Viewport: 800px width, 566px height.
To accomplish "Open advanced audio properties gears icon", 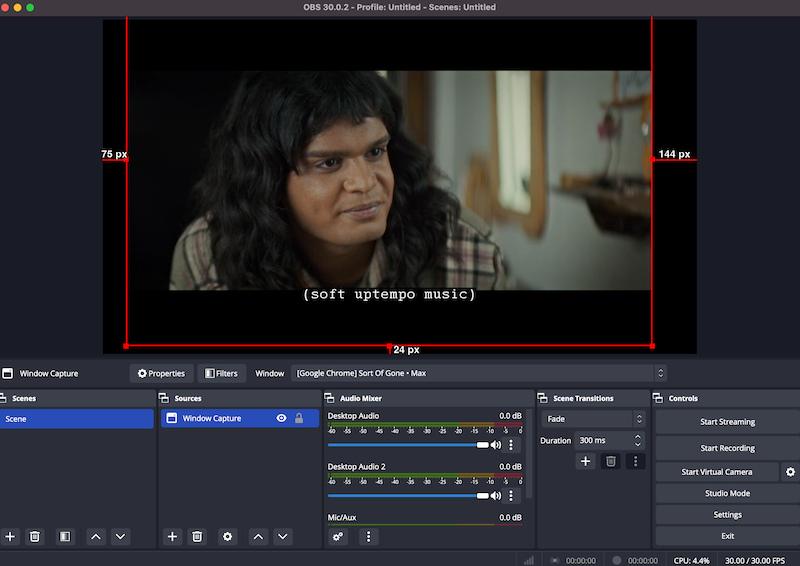I will [x=338, y=536].
